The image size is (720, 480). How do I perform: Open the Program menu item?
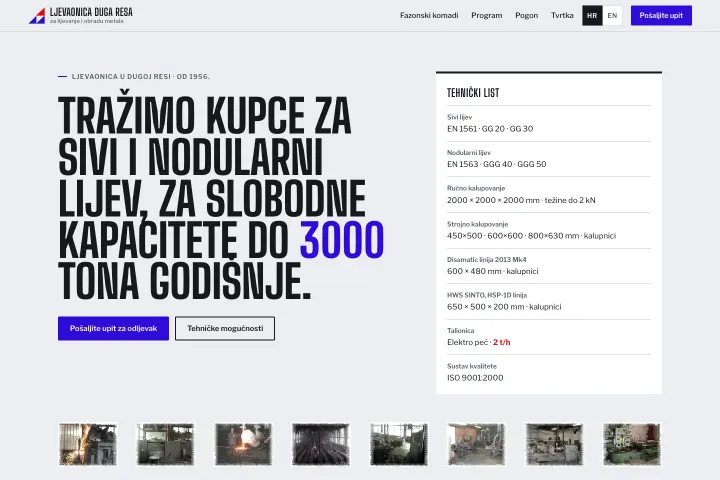pyautogui.click(x=486, y=15)
